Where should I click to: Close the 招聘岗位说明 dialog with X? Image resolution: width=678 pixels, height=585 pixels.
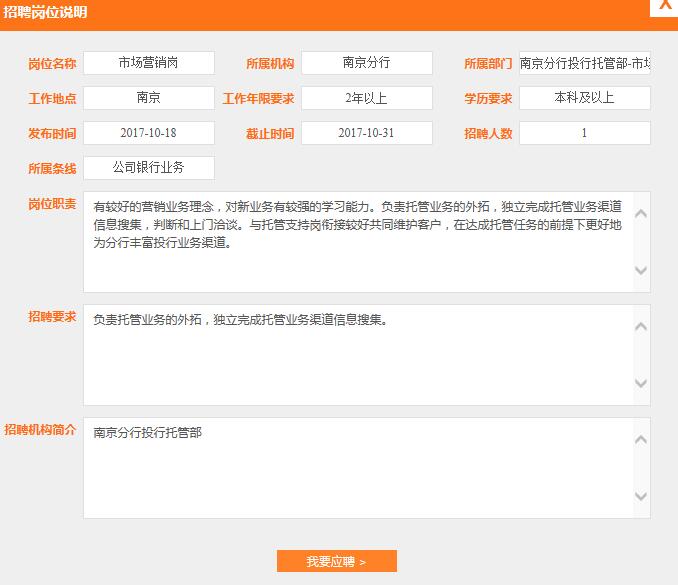(665, 6)
